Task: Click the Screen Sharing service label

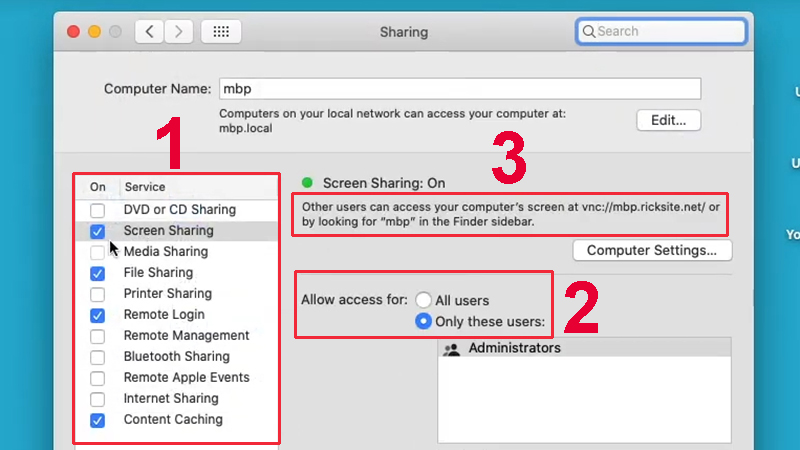Action: (169, 231)
